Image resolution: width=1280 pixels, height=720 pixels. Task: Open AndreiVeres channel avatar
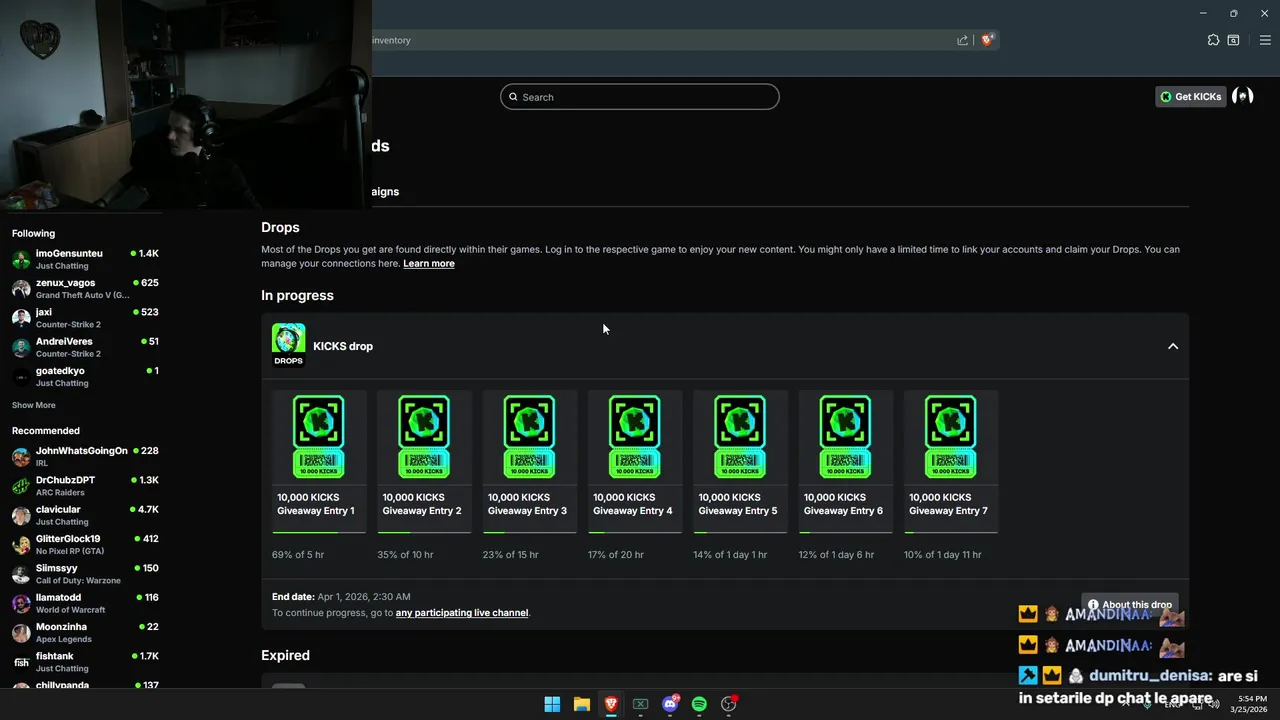[21, 347]
